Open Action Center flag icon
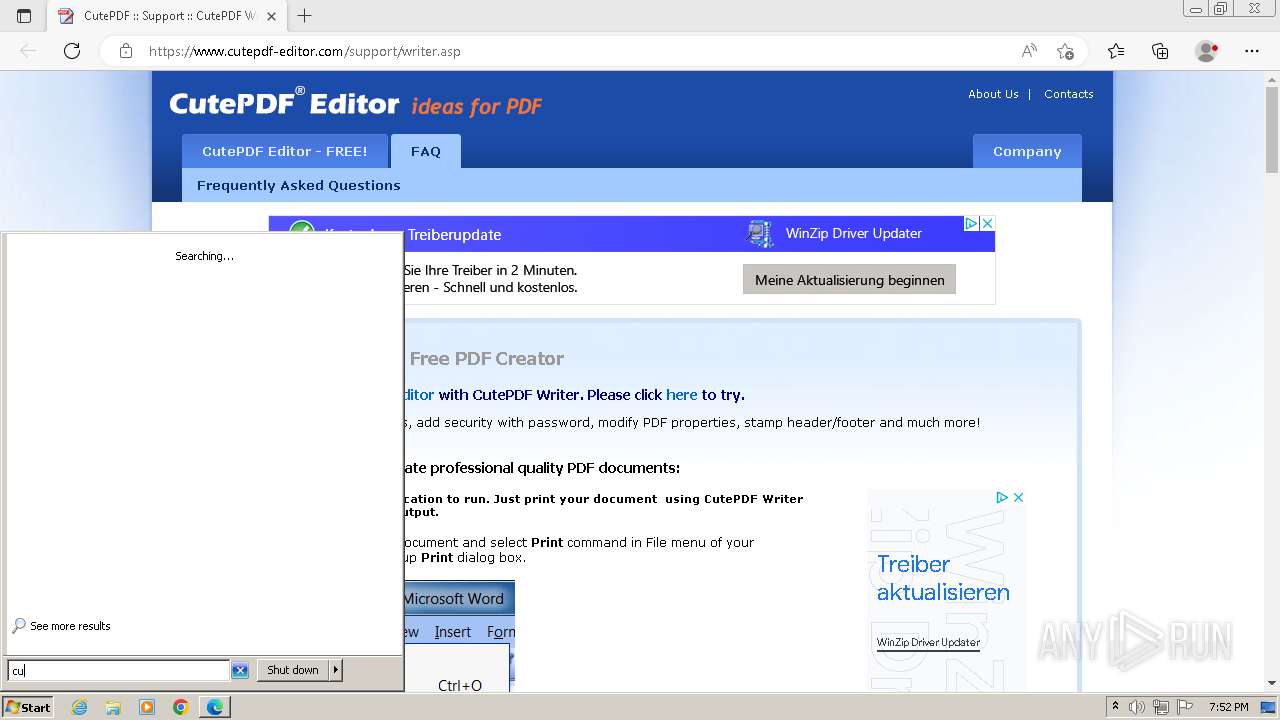 point(1186,707)
